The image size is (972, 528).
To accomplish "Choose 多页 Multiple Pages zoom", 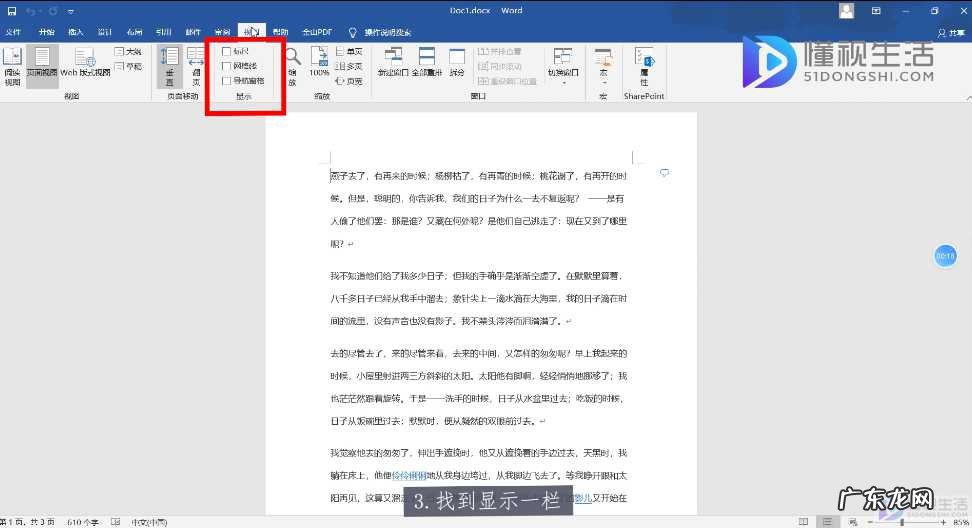I will click(350, 66).
